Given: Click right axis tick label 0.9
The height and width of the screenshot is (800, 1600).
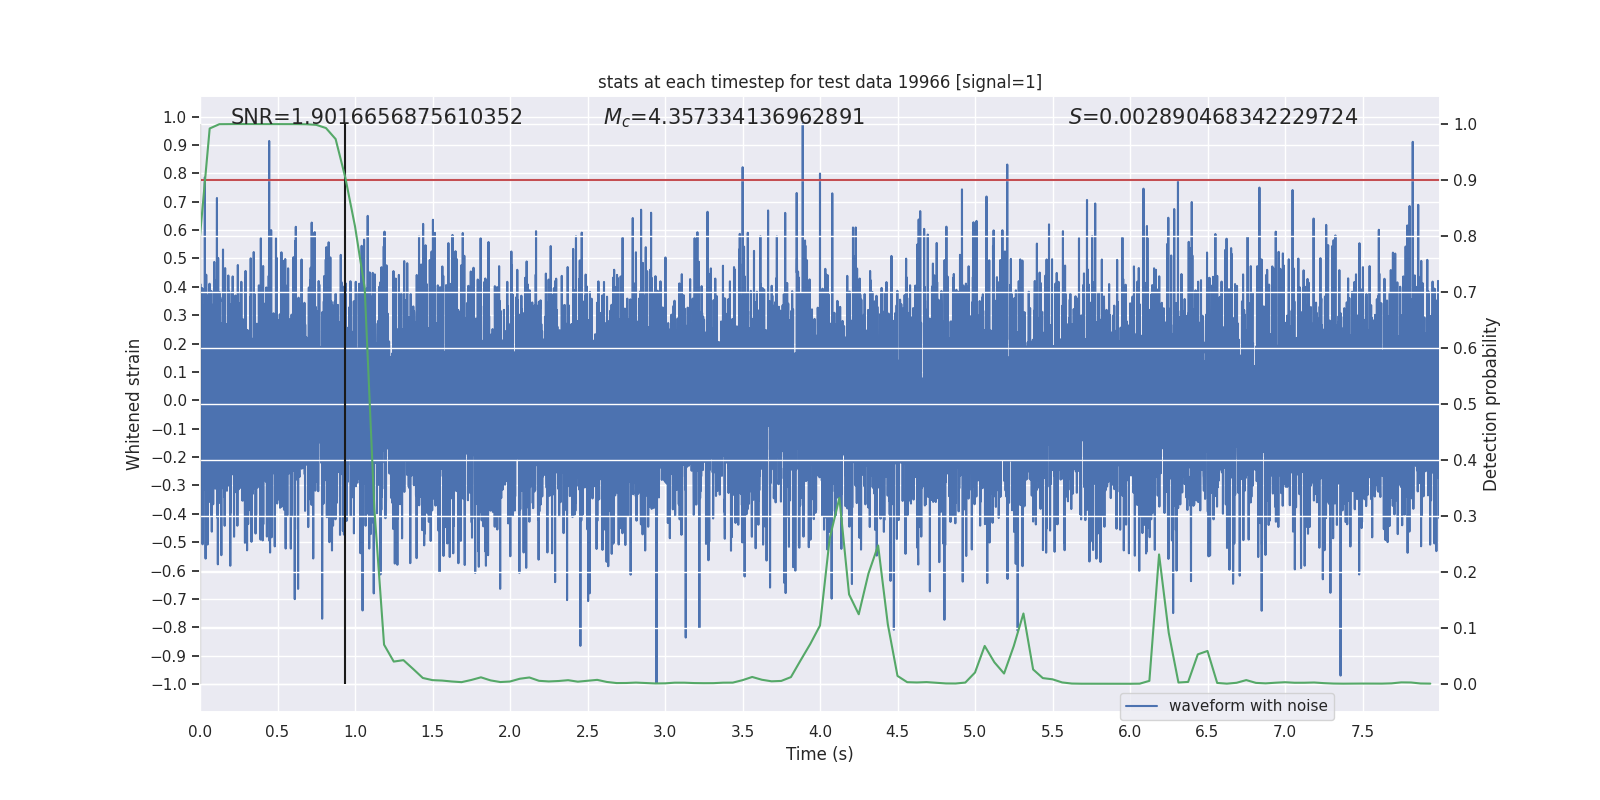Looking at the screenshot, I should 1465,180.
